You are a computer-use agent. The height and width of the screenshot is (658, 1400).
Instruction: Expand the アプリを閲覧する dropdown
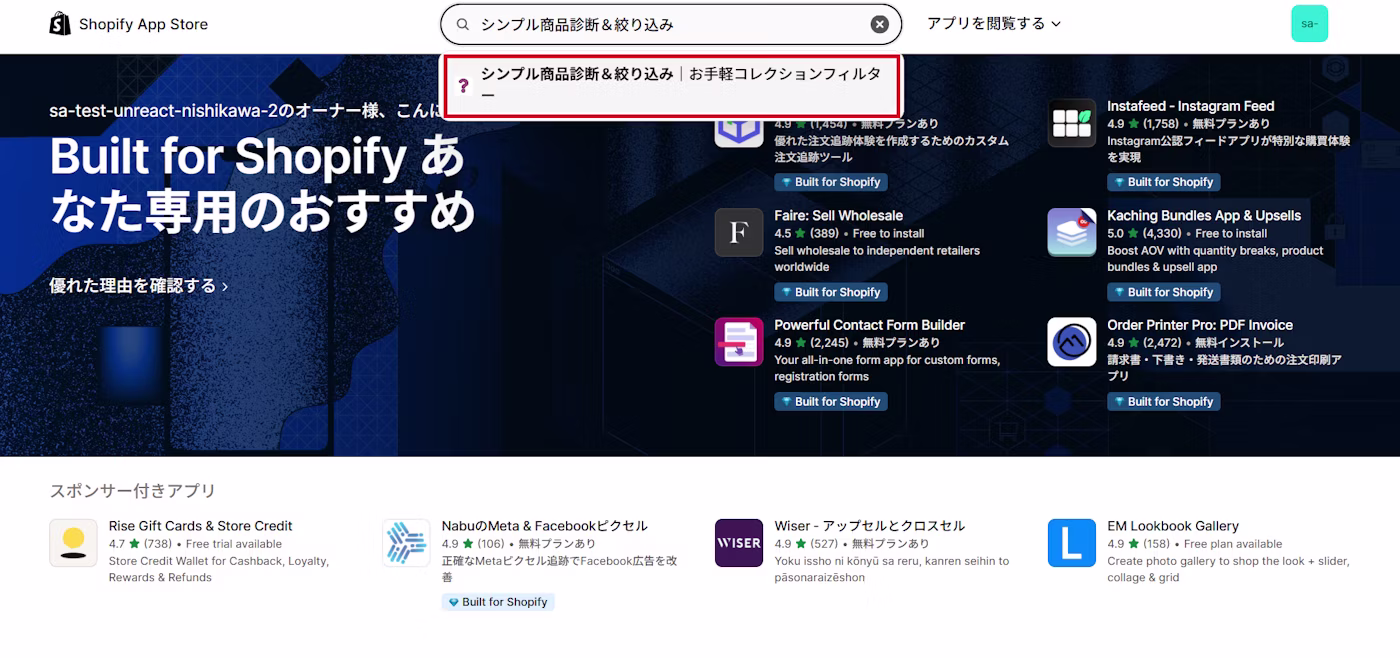(x=993, y=24)
